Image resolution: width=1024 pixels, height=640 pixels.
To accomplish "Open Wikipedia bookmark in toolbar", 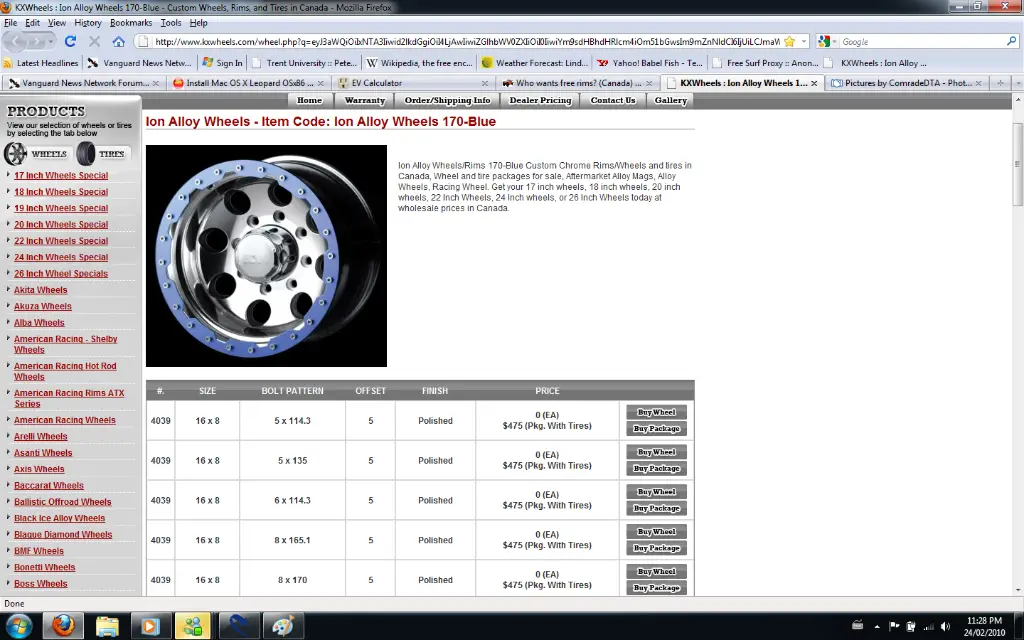I will pos(419,63).
